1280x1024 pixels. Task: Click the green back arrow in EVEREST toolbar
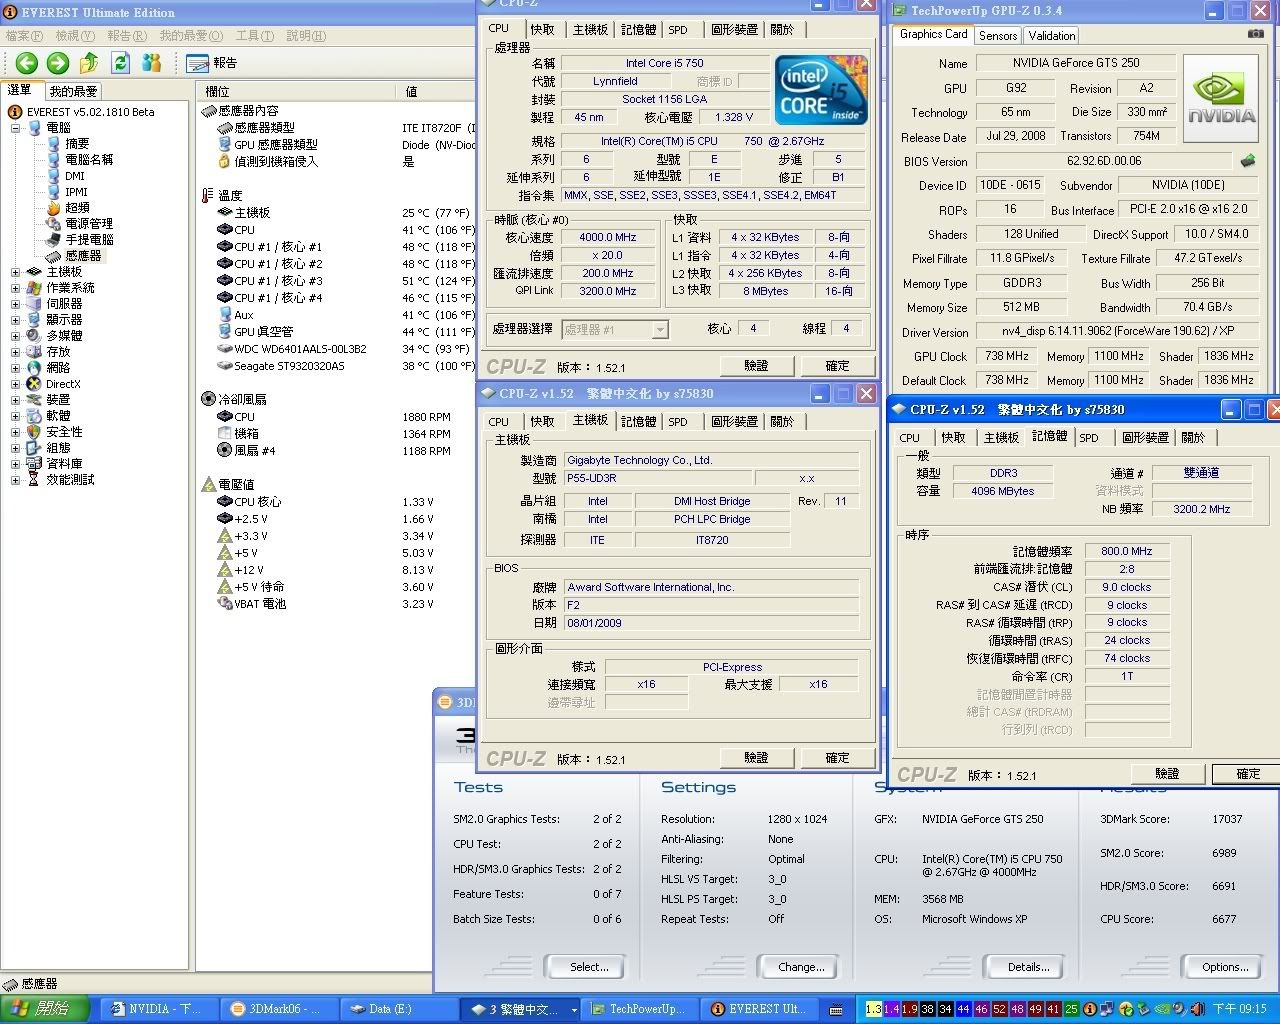(x=27, y=63)
